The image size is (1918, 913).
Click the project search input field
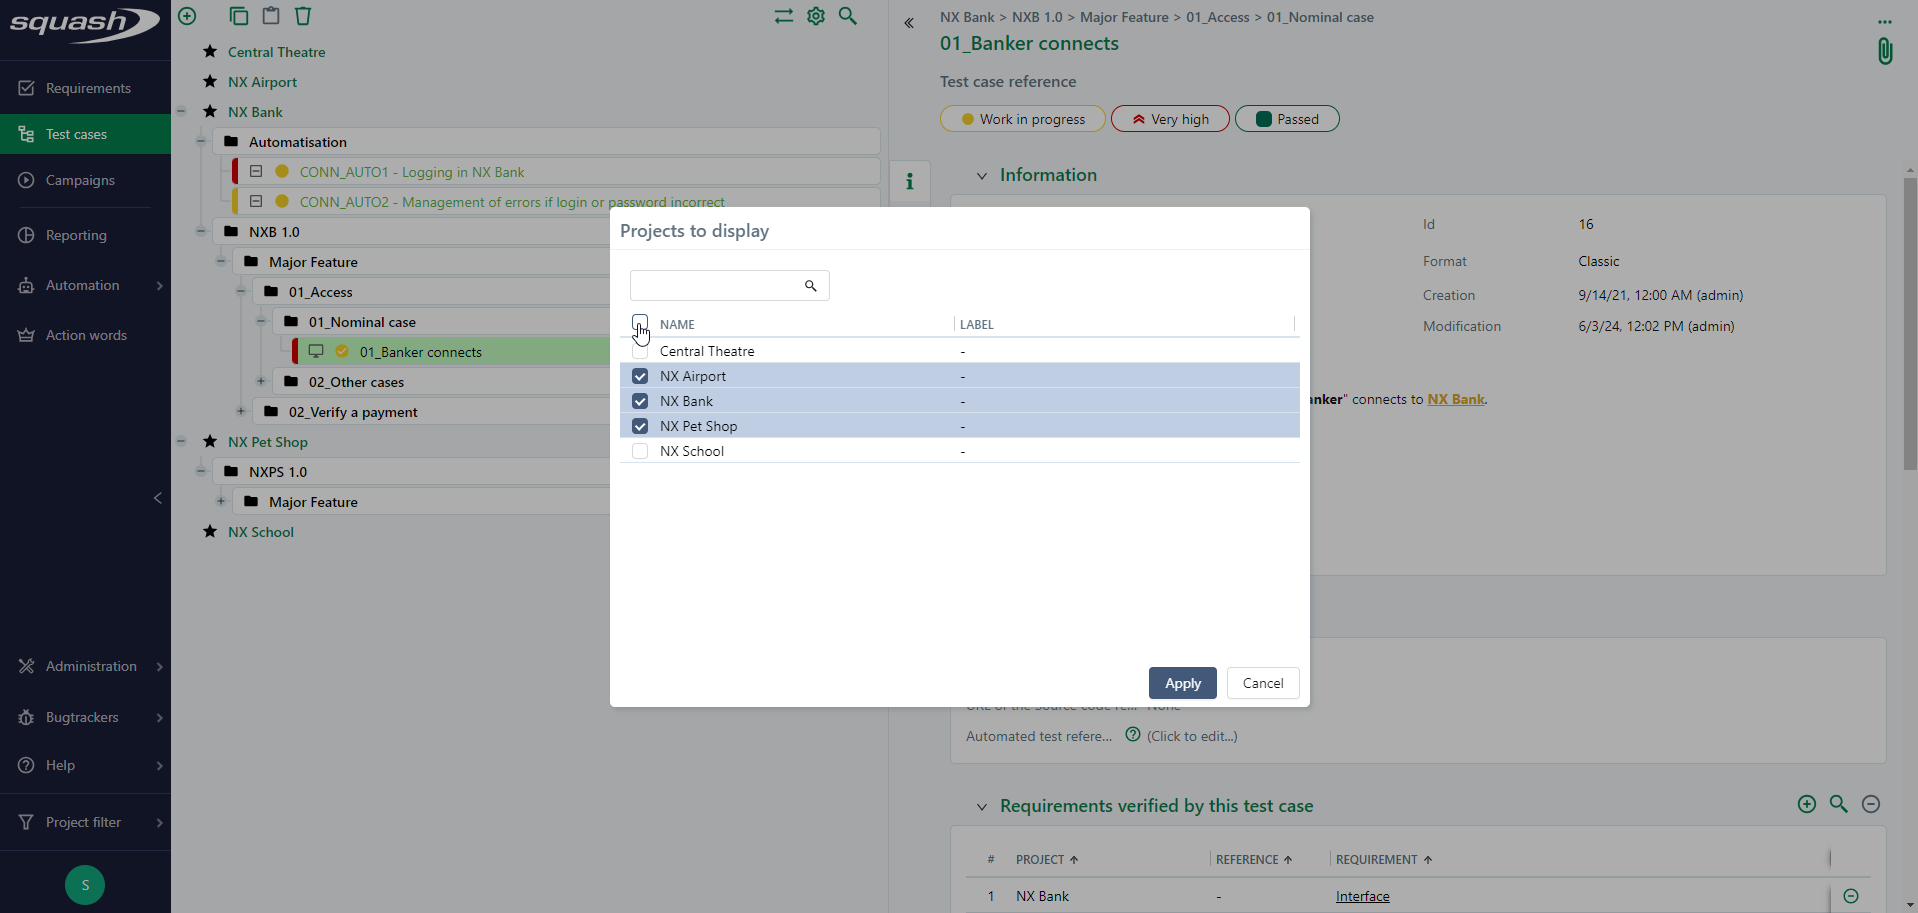point(716,286)
